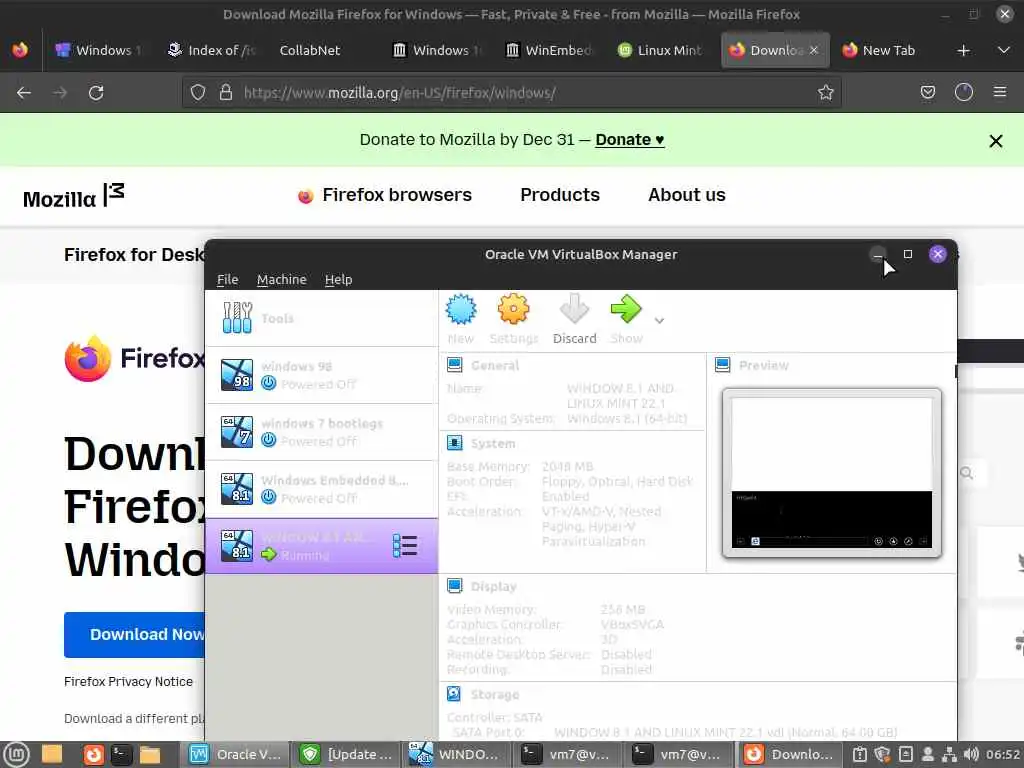The height and width of the screenshot is (768, 1024).
Task: Open the running VM's list menu icon
Action: point(405,546)
